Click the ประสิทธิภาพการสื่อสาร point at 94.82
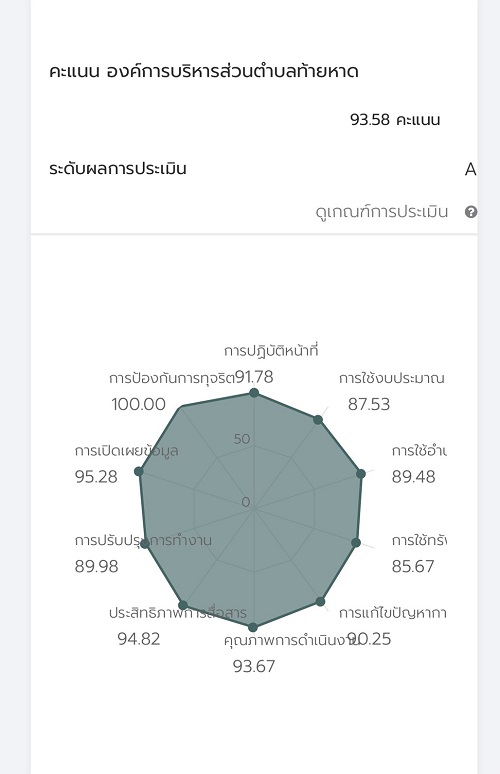Screen dimensions: 500x774 (183, 605)
